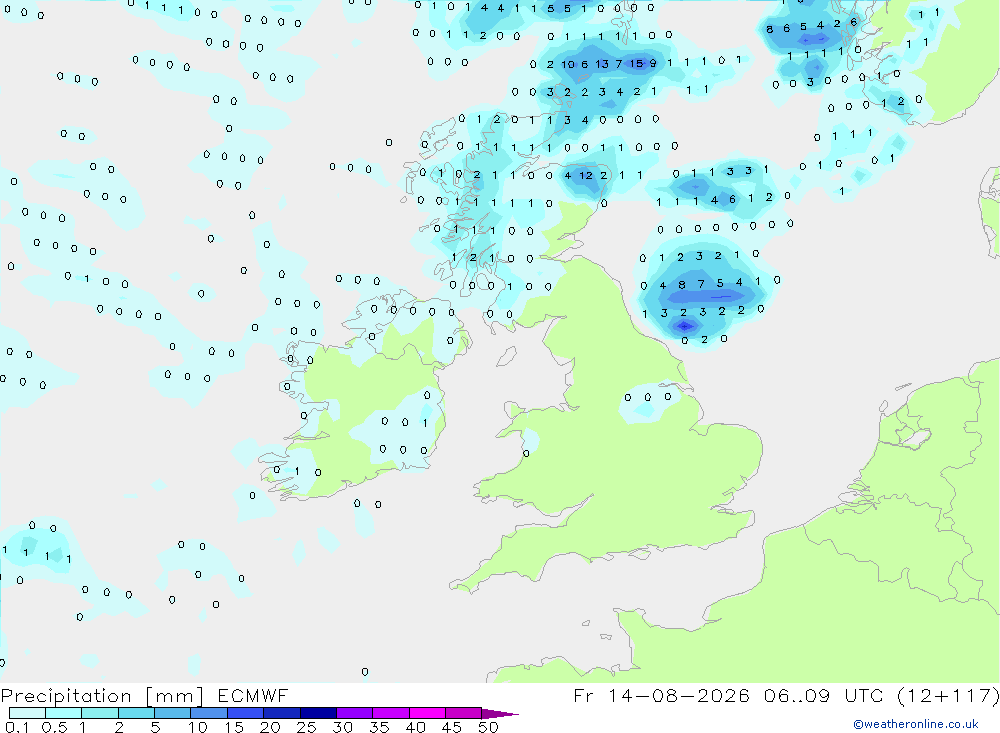Click the 0.1–0.5 mm palest legend swatch
The image size is (1000, 733).
(x=27, y=713)
